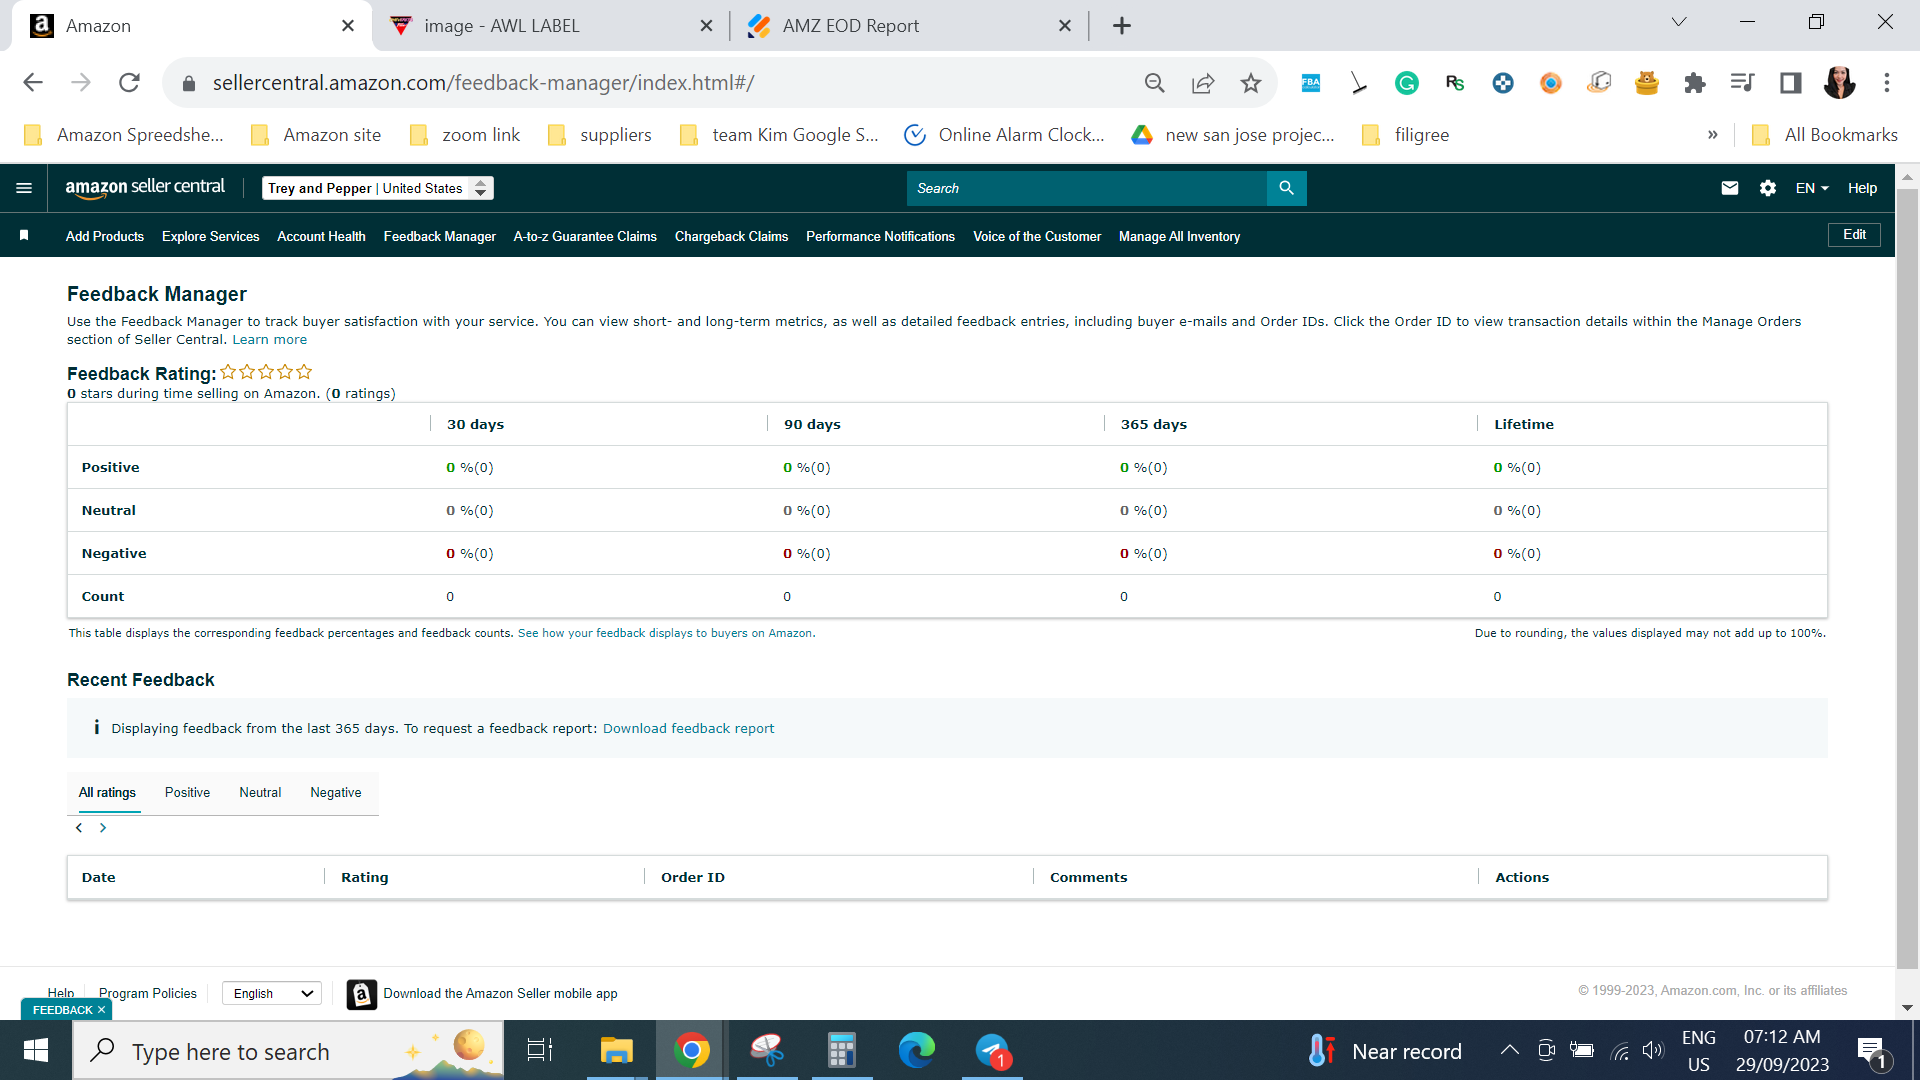Open the media control playlist icon

tap(1743, 83)
